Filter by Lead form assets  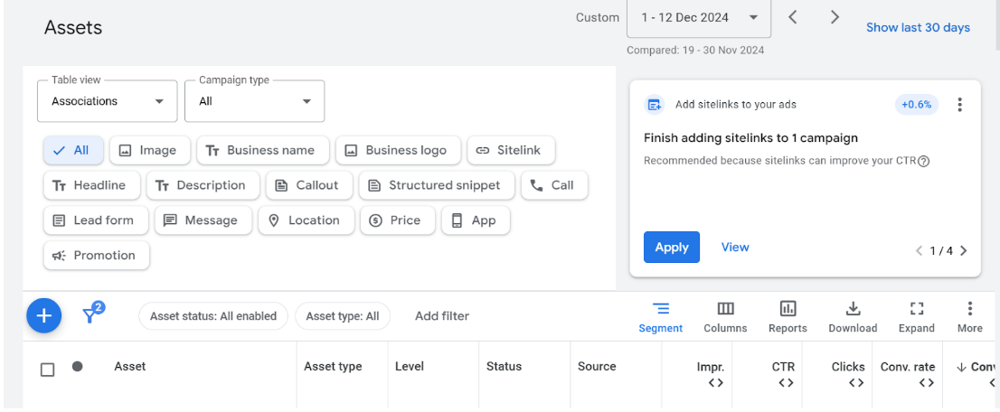click(x=96, y=221)
